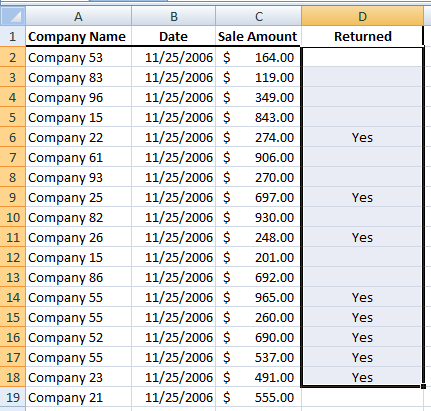Click the fill handle at selection corner
This screenshot has height=411, width=431.
tap(423, 386)
